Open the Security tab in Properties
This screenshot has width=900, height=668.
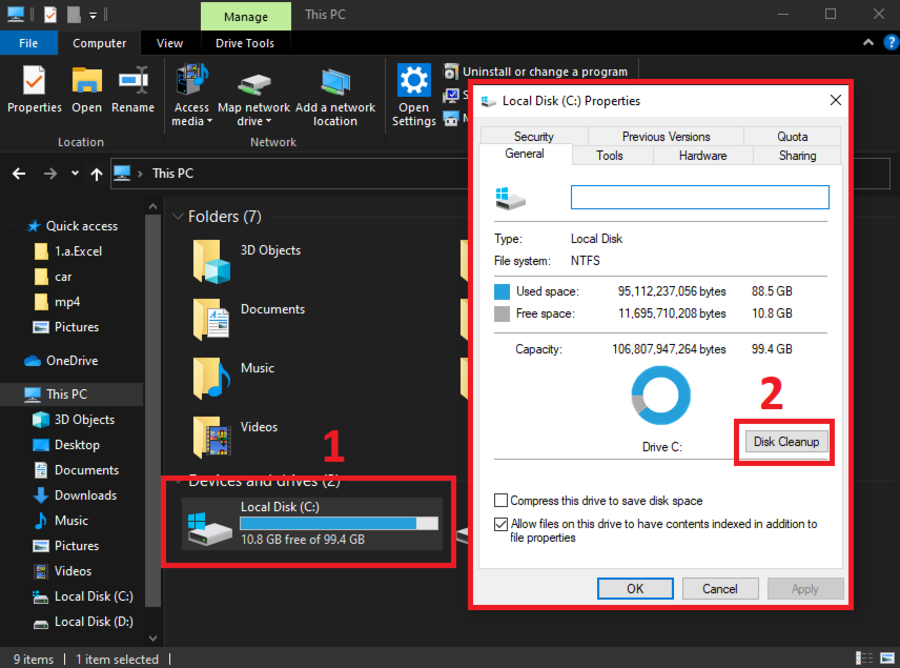[534, 137]
